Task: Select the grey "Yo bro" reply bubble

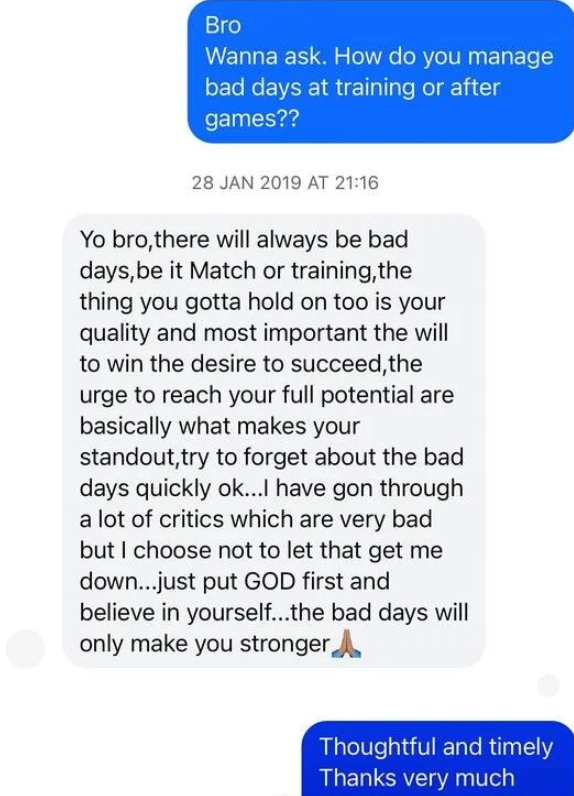Action: coord(274,441)
